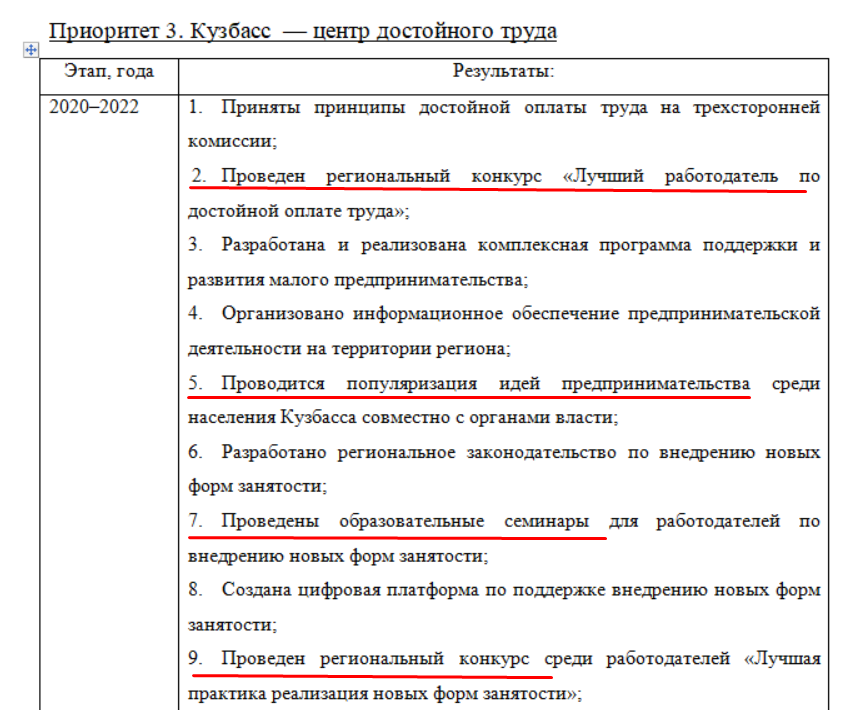Click the text 'развития малого предпринимательства;'
The width and height of the screenshot is (841, 710).
pyautogui.click(x=358, y=280)
